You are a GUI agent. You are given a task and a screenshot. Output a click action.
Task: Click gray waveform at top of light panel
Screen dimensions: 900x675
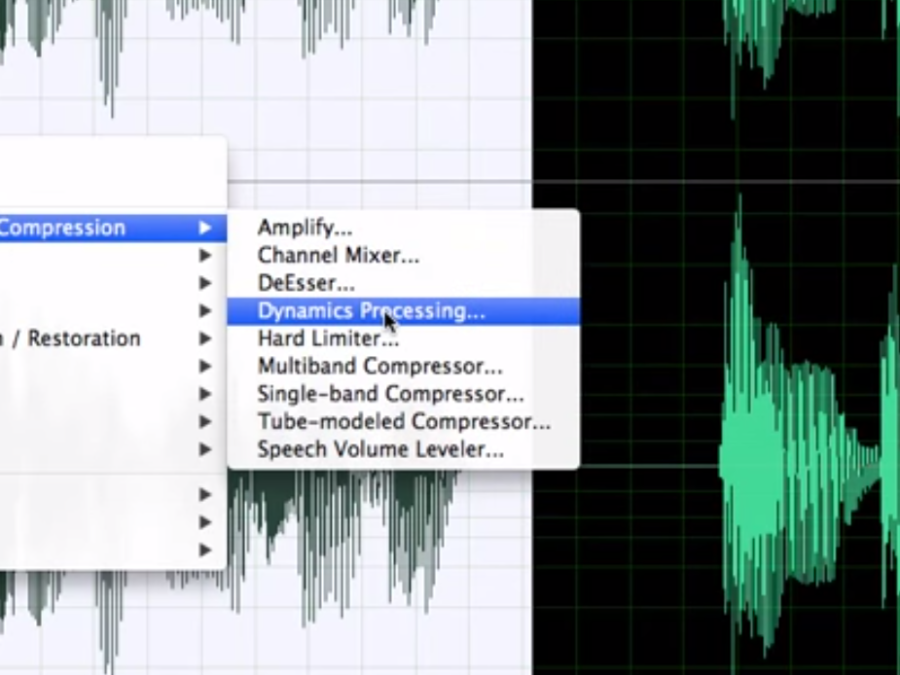click(110, 40)
